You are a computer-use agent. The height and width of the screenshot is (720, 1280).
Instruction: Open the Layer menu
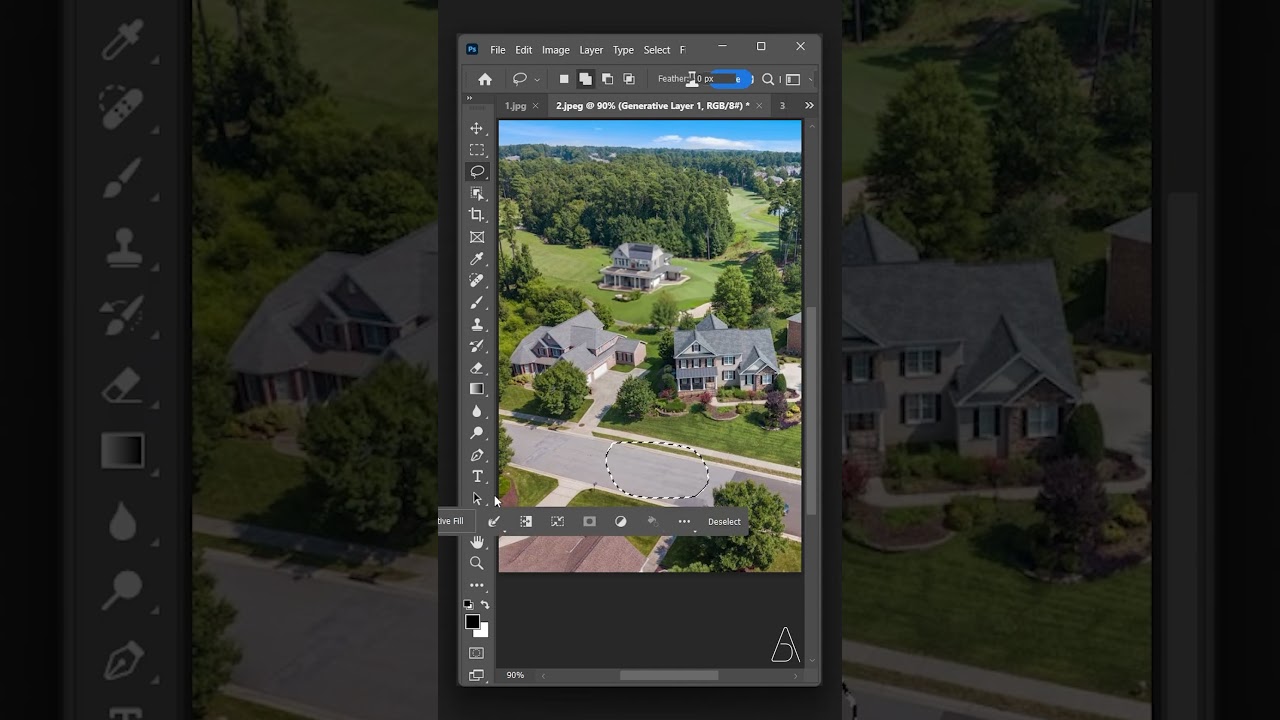pyautogui.click(x=591, y=50)
